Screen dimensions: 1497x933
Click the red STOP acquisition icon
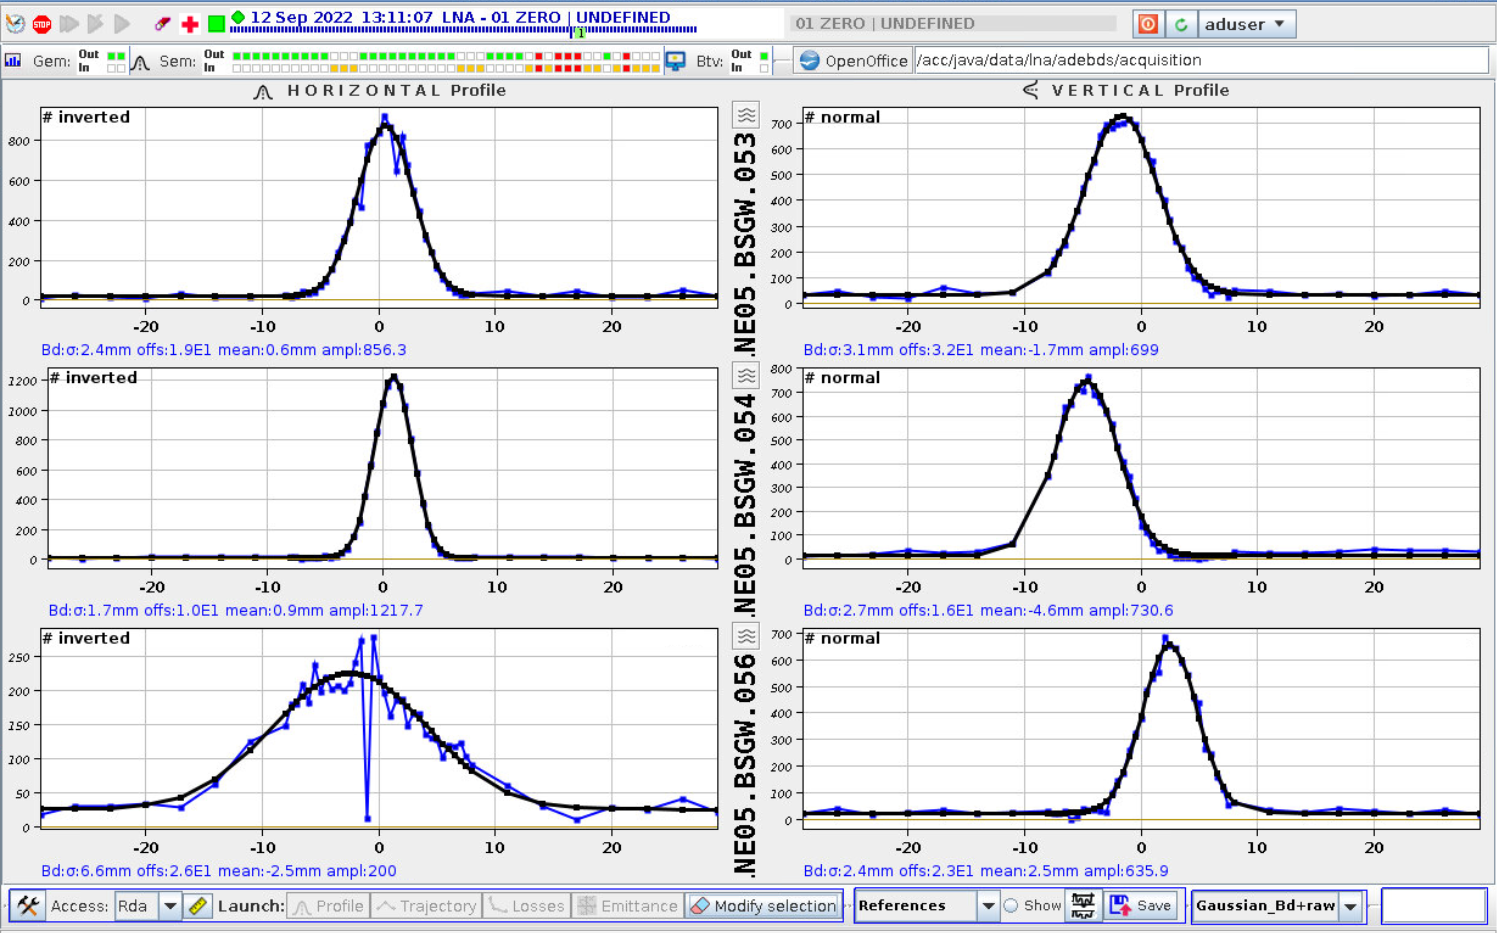coord(42,23)
